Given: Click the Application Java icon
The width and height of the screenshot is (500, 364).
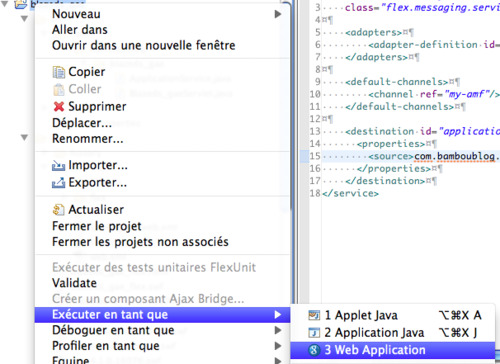Looking at the screenshot, I should [x=314, y=332].
